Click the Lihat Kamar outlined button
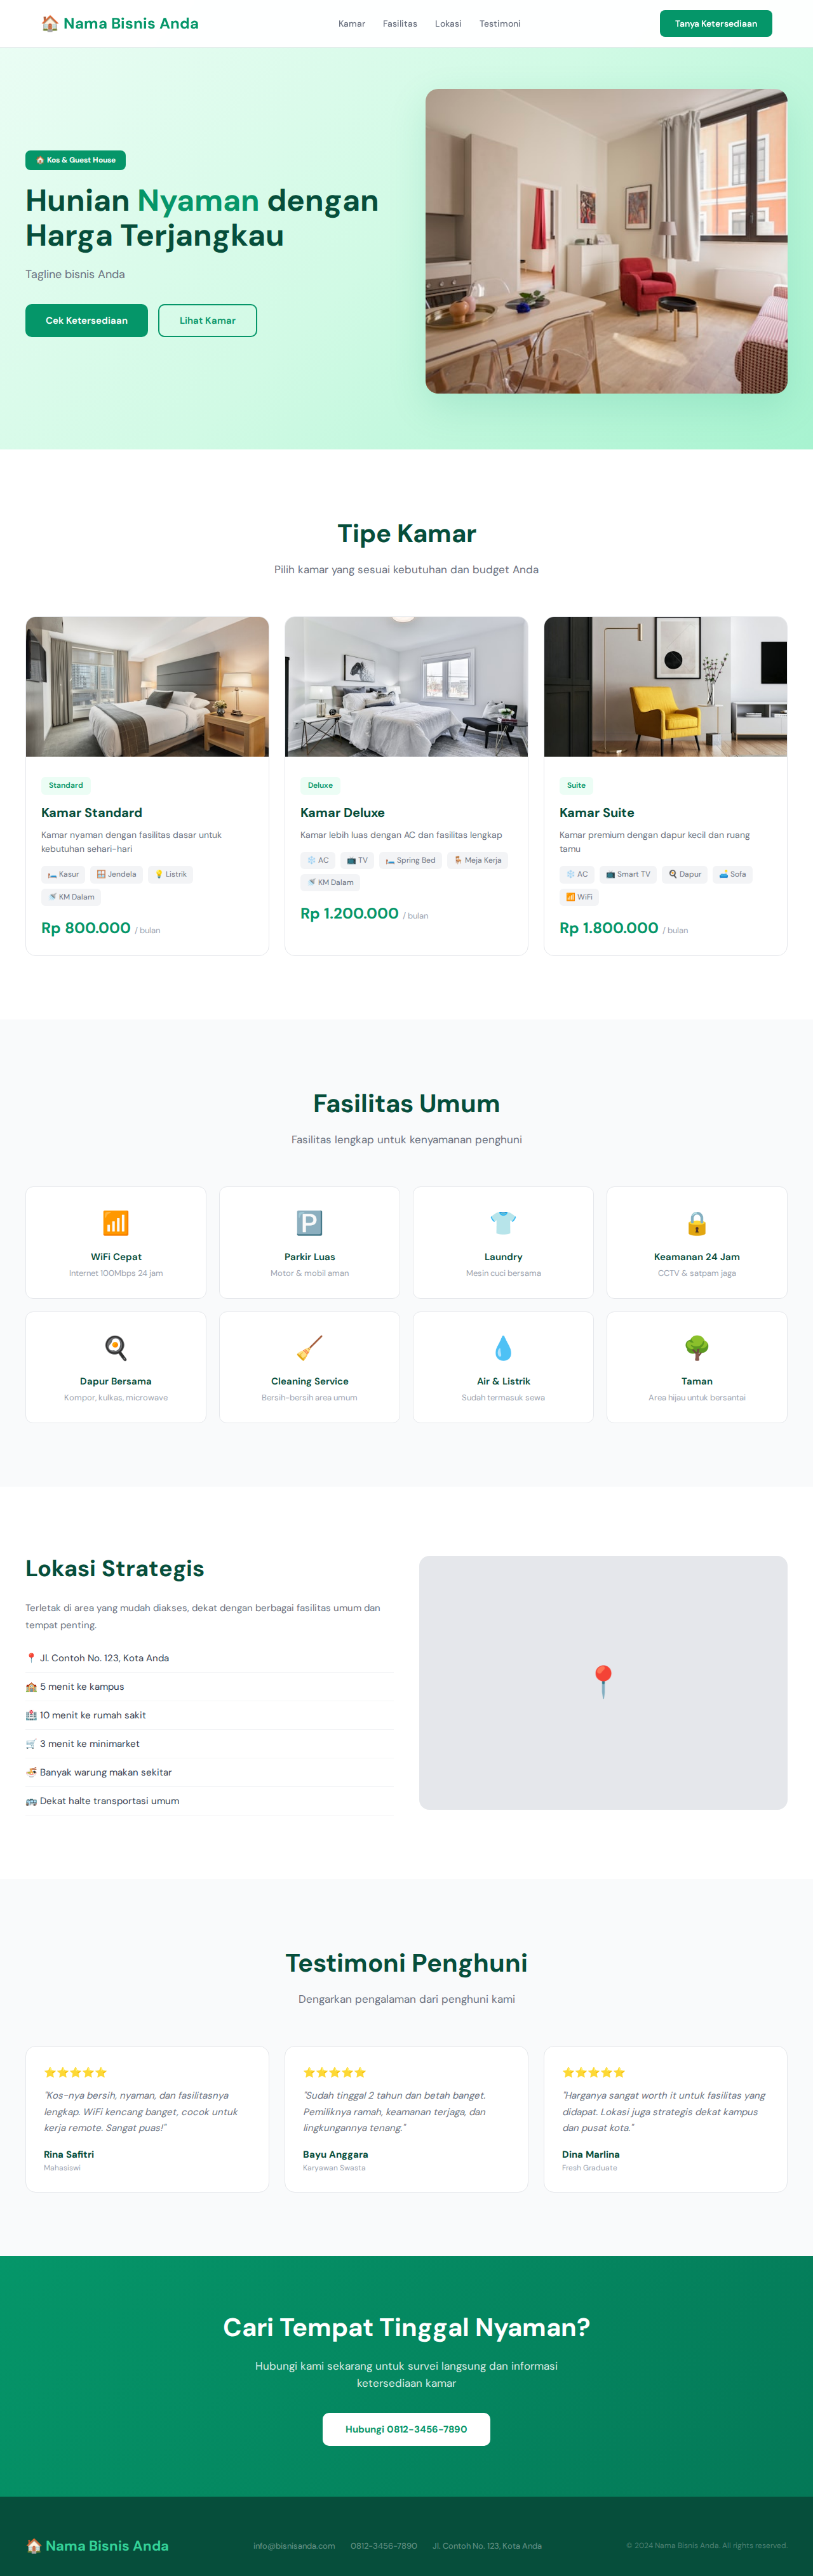 pos(207,321)
